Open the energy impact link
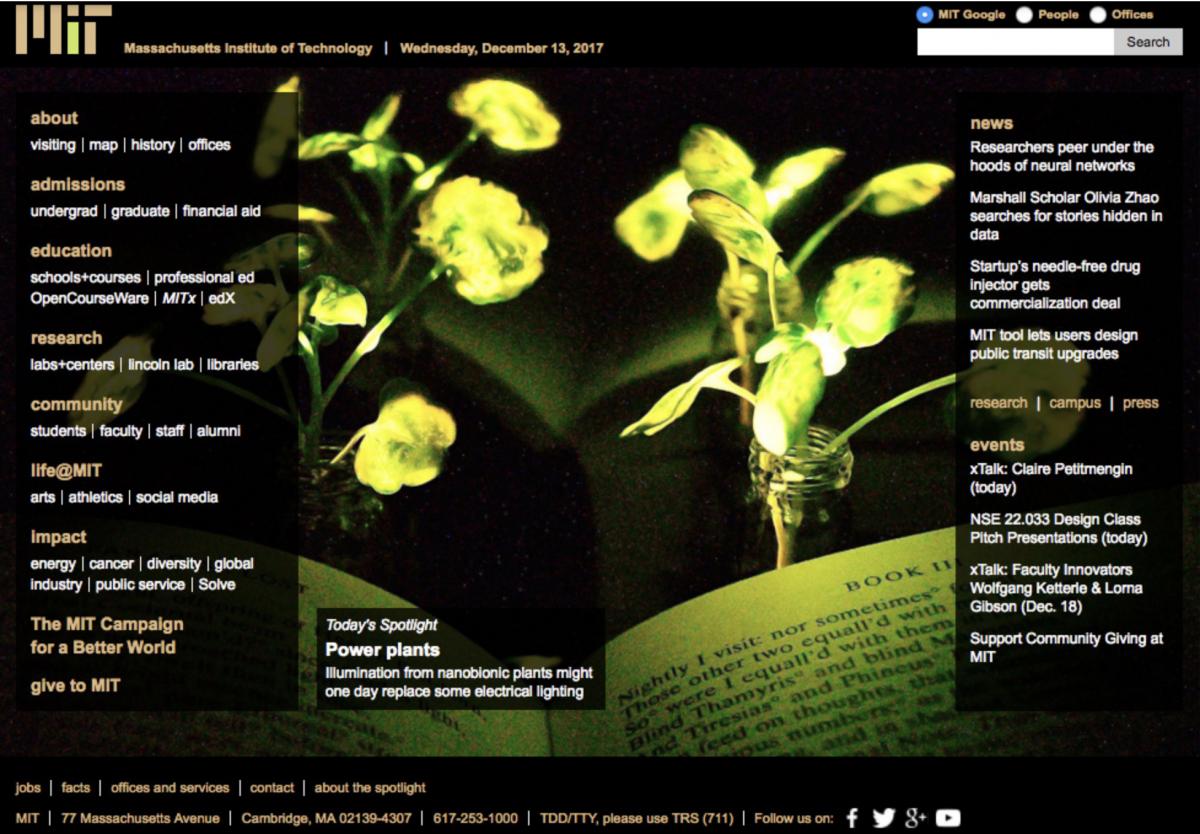The height and width of the screenshot is (834, 1200). point(53,564)
